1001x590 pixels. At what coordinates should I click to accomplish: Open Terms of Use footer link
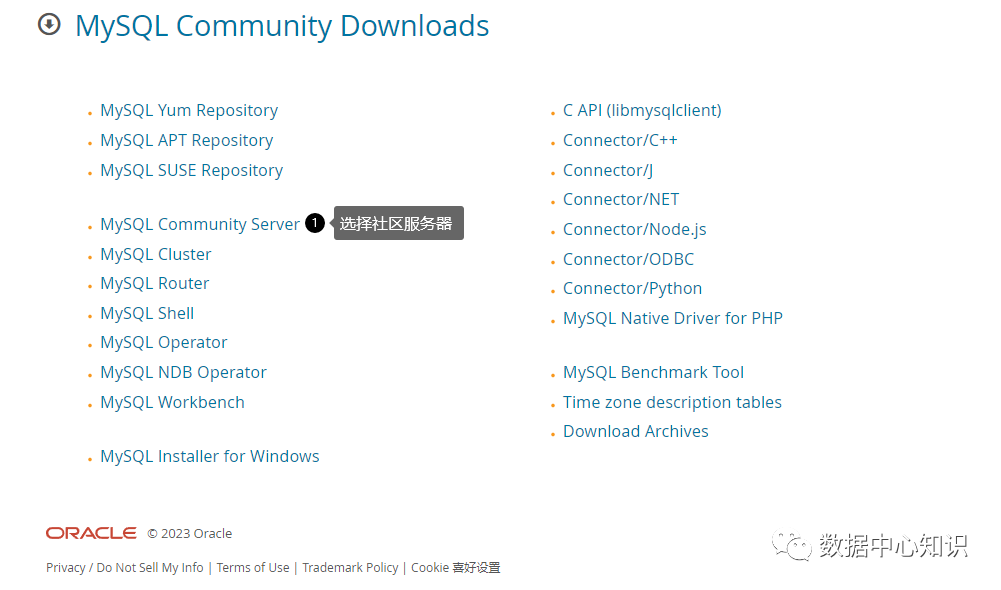pos(253,568)
